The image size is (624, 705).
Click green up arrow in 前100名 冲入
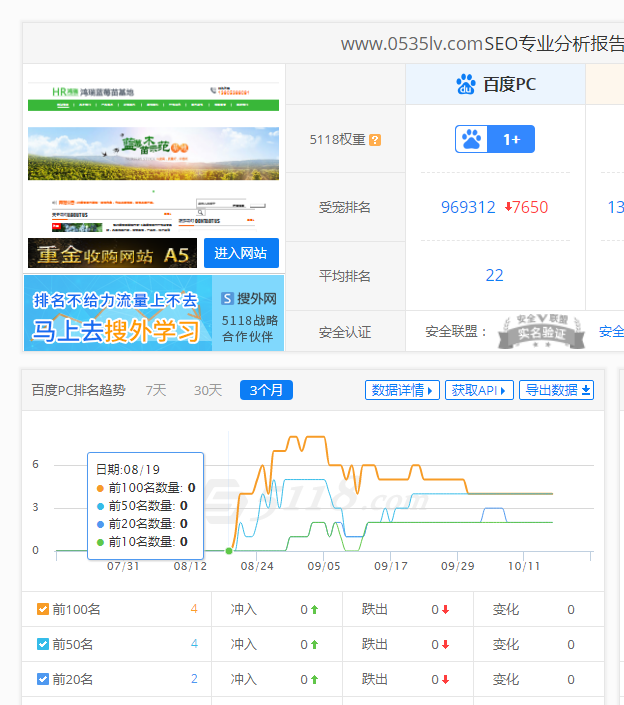(314, 610)
